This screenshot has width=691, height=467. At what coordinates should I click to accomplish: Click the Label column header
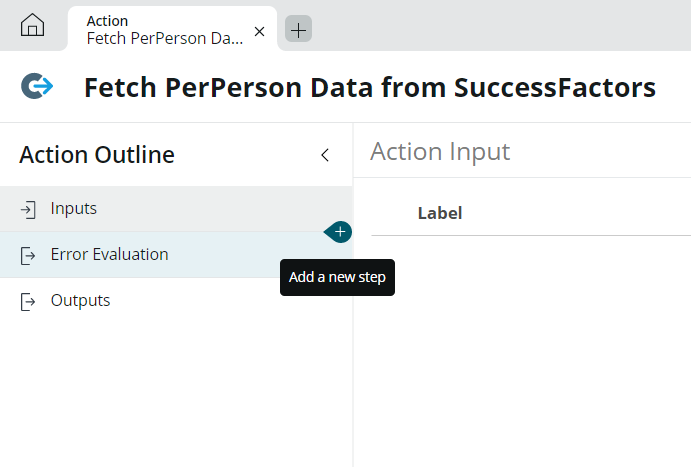pos(440,213)
